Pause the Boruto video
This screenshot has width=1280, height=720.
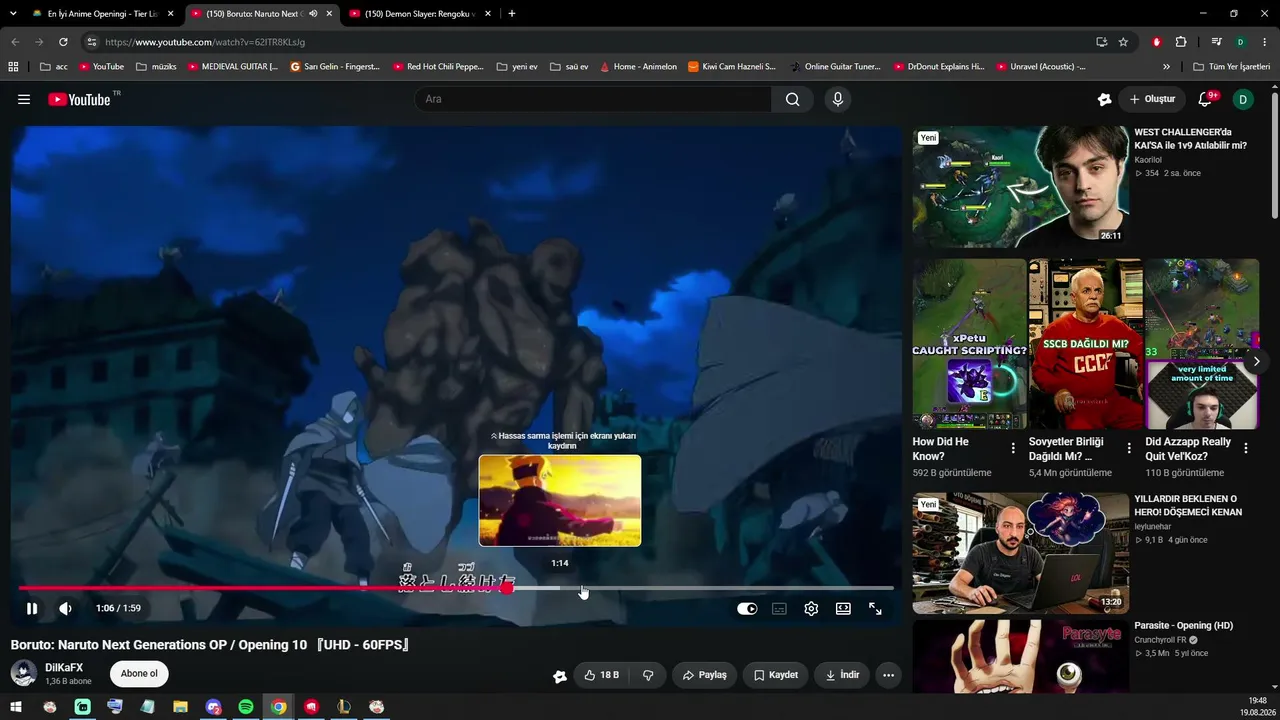coord(32,608)
